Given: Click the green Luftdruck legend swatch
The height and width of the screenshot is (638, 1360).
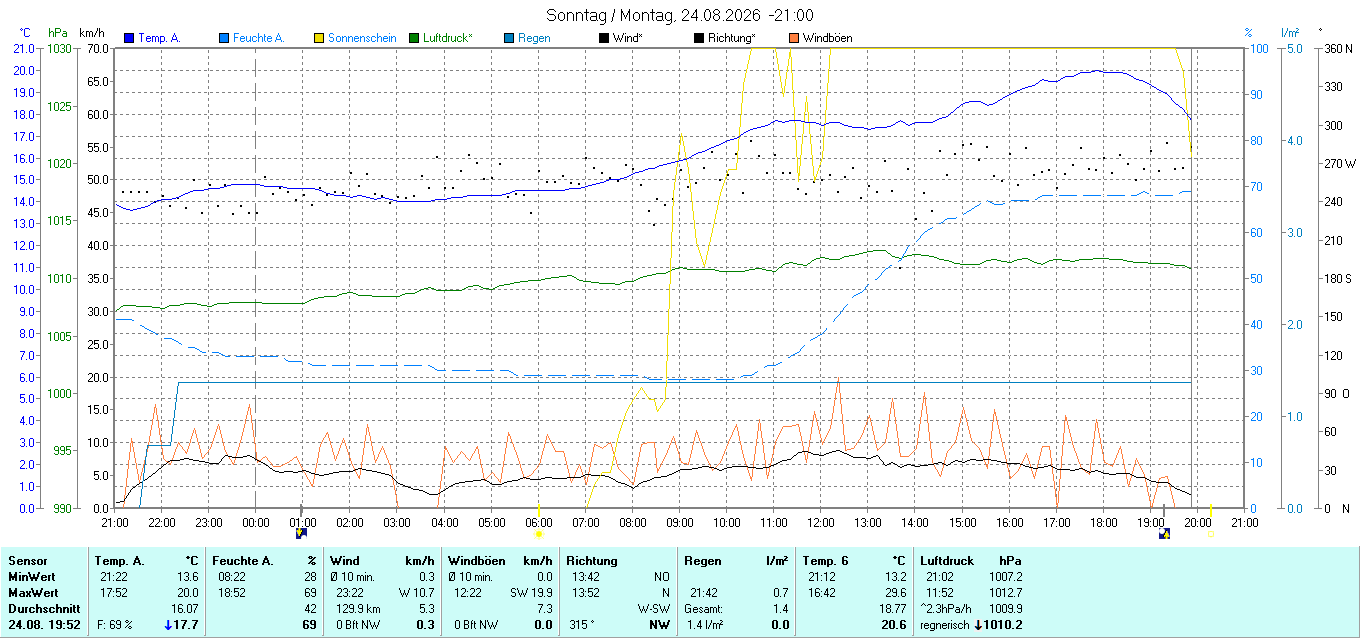Looking at the screenshot, I should (x=414, y=38).
